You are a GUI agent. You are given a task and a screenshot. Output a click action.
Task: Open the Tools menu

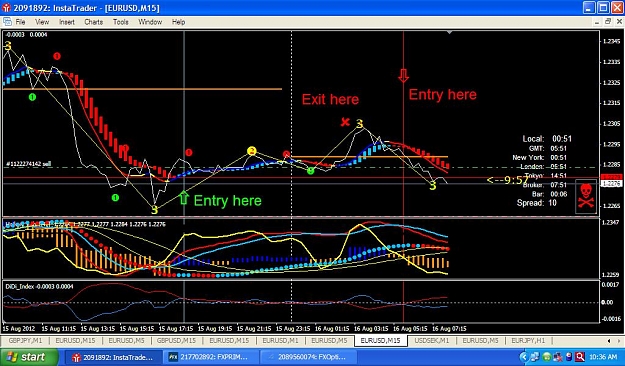121,22
